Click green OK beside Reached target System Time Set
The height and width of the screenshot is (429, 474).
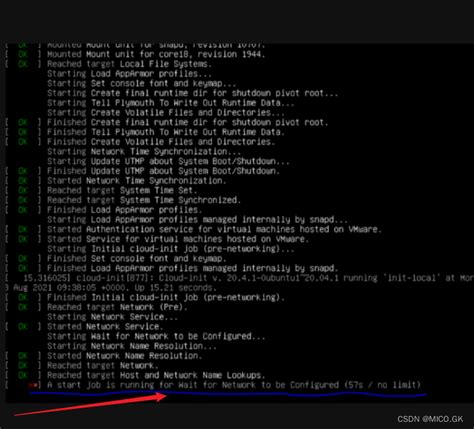click(23, 190)
